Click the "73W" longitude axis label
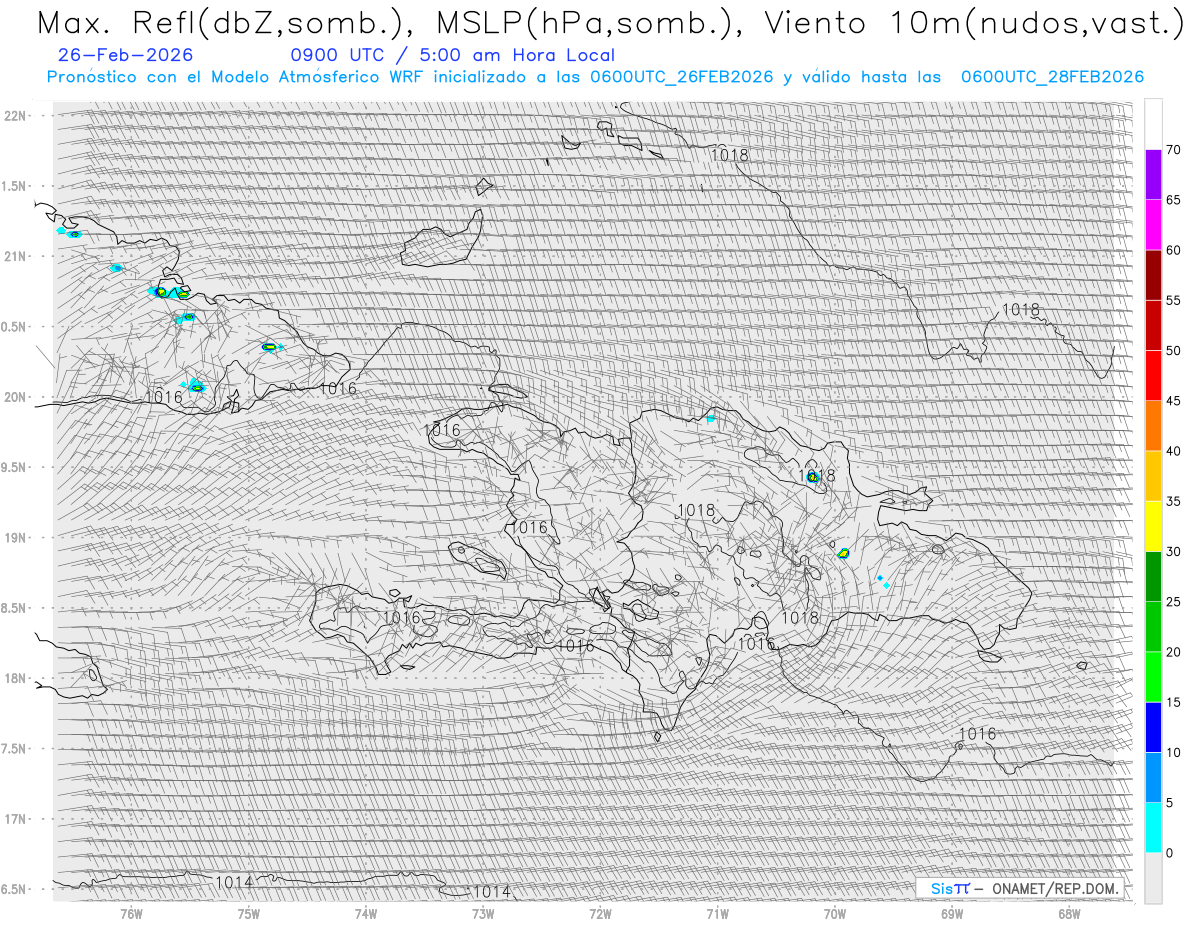The height and width of the screenshot is (927, 1200). tap(483, 913)
